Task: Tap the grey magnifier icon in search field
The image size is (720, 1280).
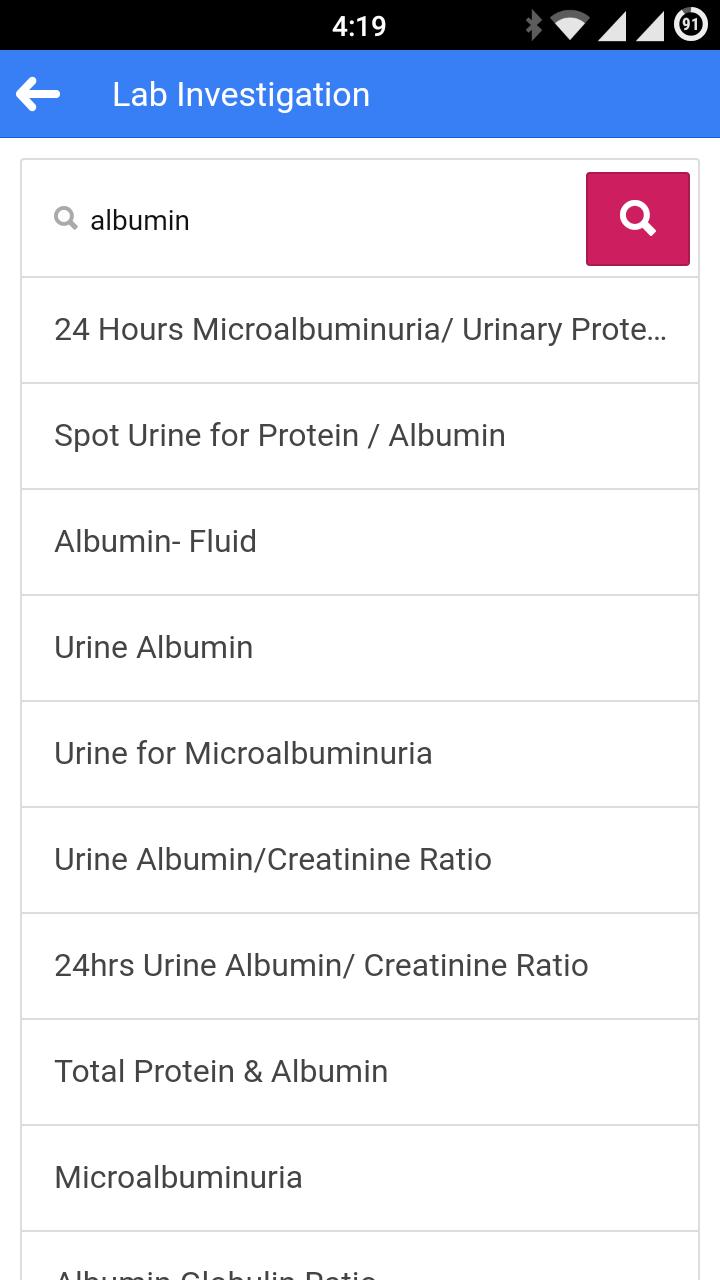Action: click(66, 218)
